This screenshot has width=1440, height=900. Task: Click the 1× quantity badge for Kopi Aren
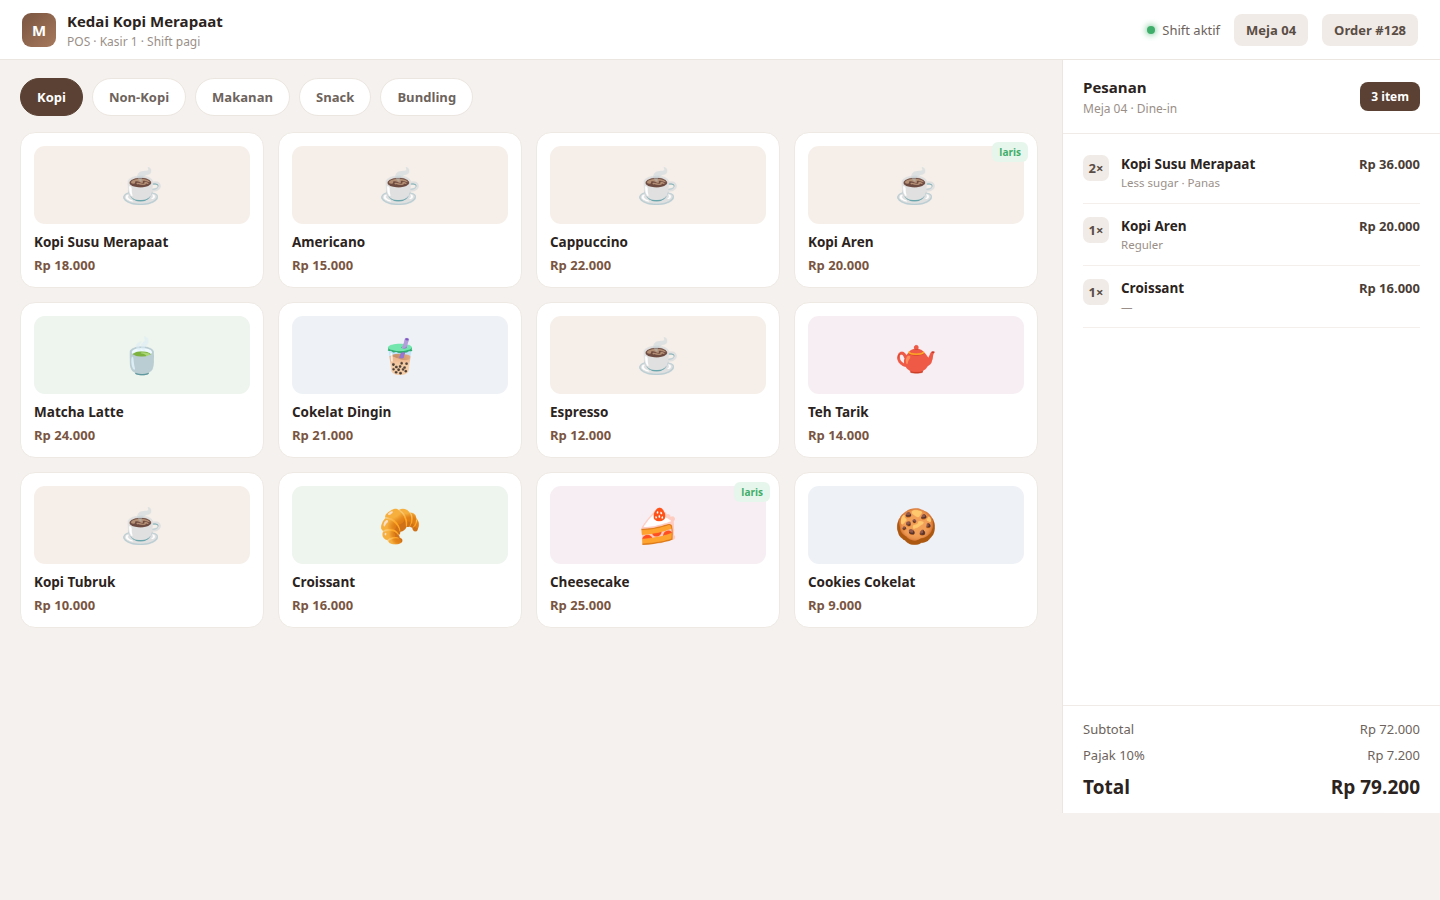(x=1096, y=230)
